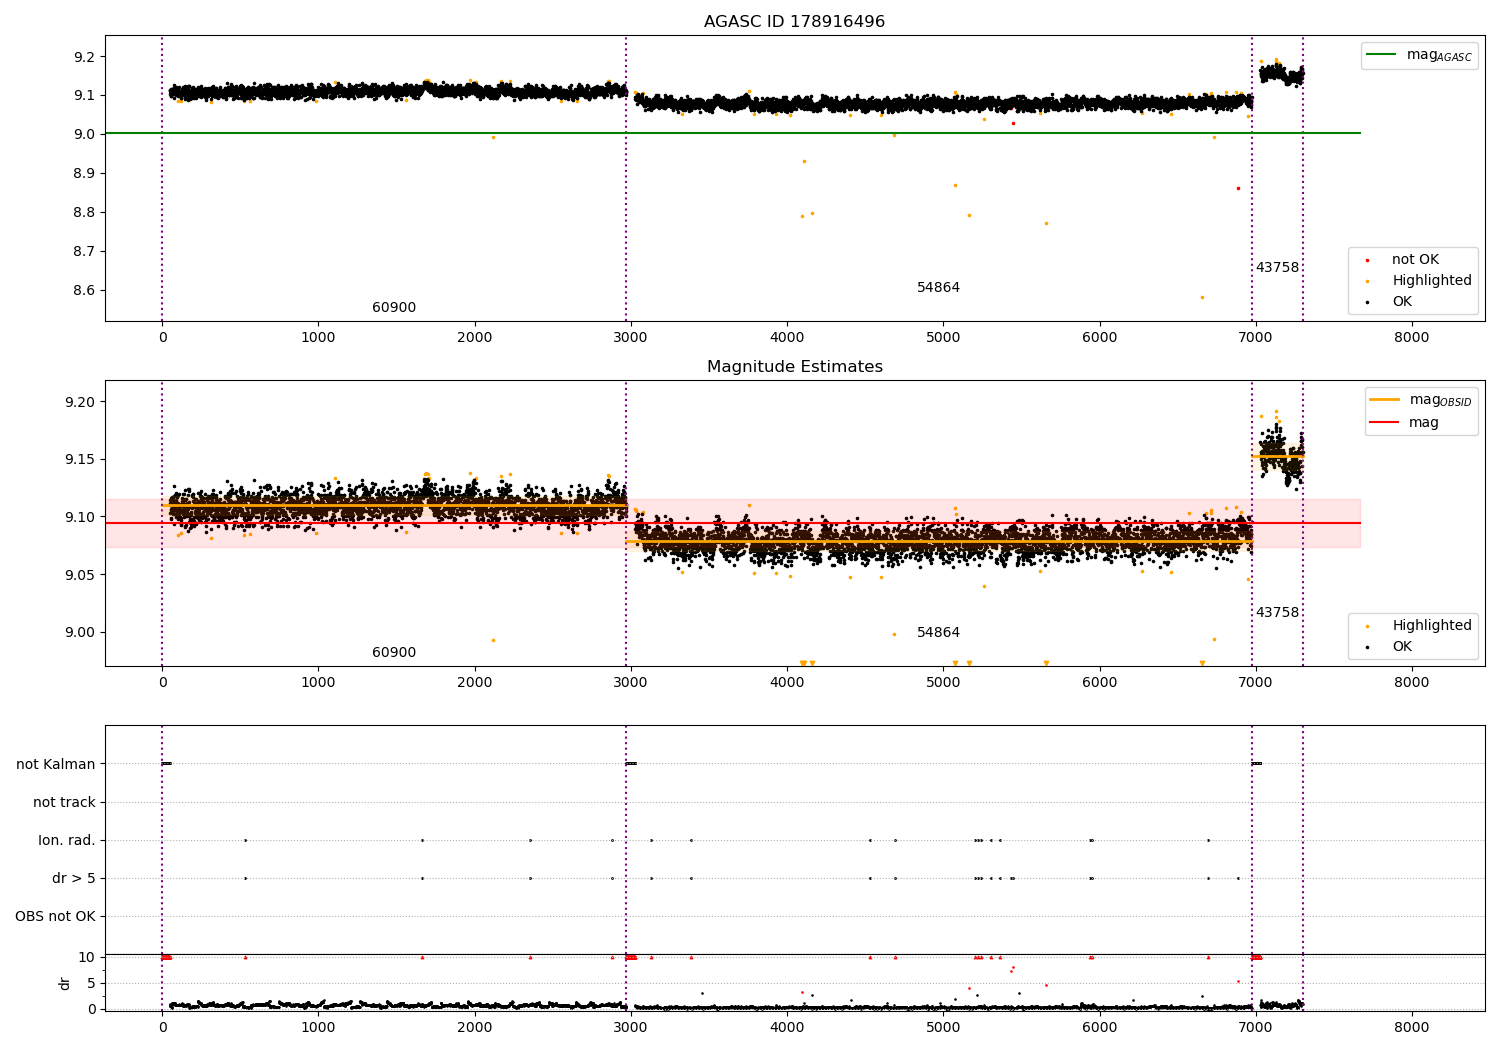Image resolution: width=1500 pixels, height=1050 pixels.
Task: Click the red 'not OK' point near 8.86 in top plot
Action: (x=1238, y=188)
